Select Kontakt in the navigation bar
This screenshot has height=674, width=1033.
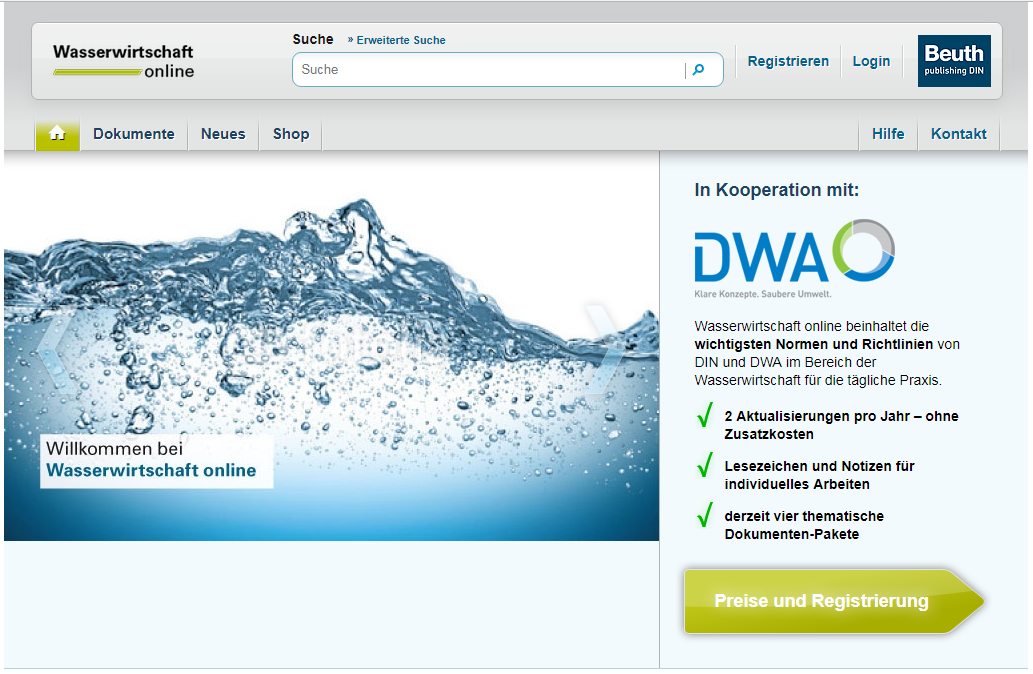click(958, 134)
